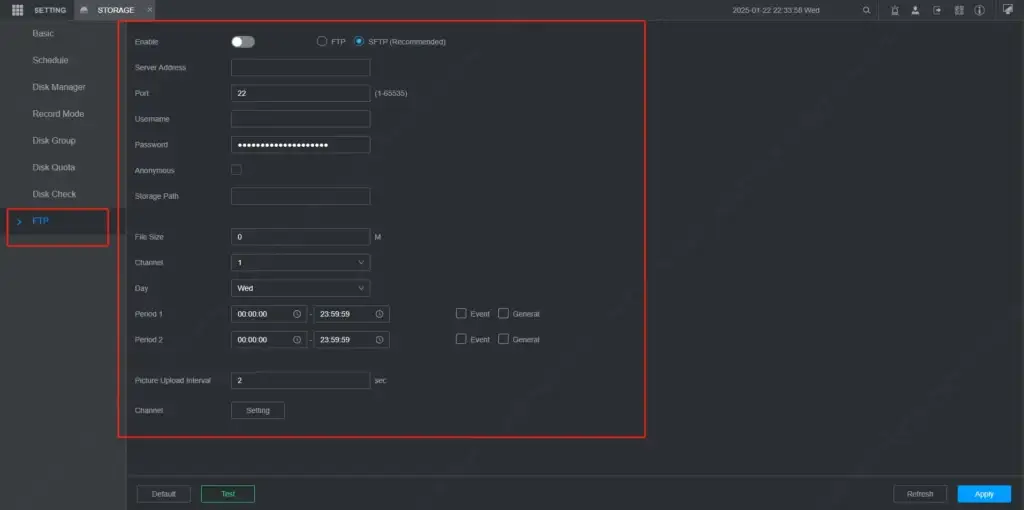Screen dimensions: 1024x510
Task: Click Period 1 start time field
Action: pyautogui.click(x=269, y=314)
